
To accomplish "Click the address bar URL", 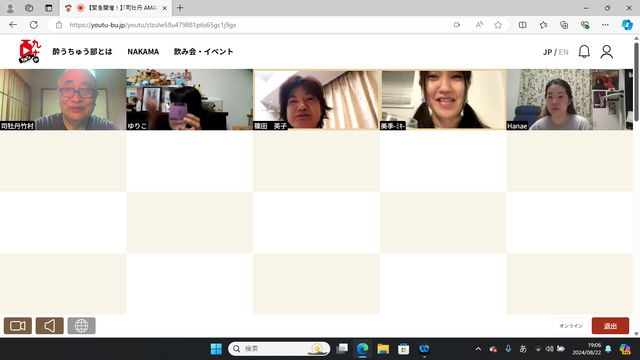I will click(153, 25).
